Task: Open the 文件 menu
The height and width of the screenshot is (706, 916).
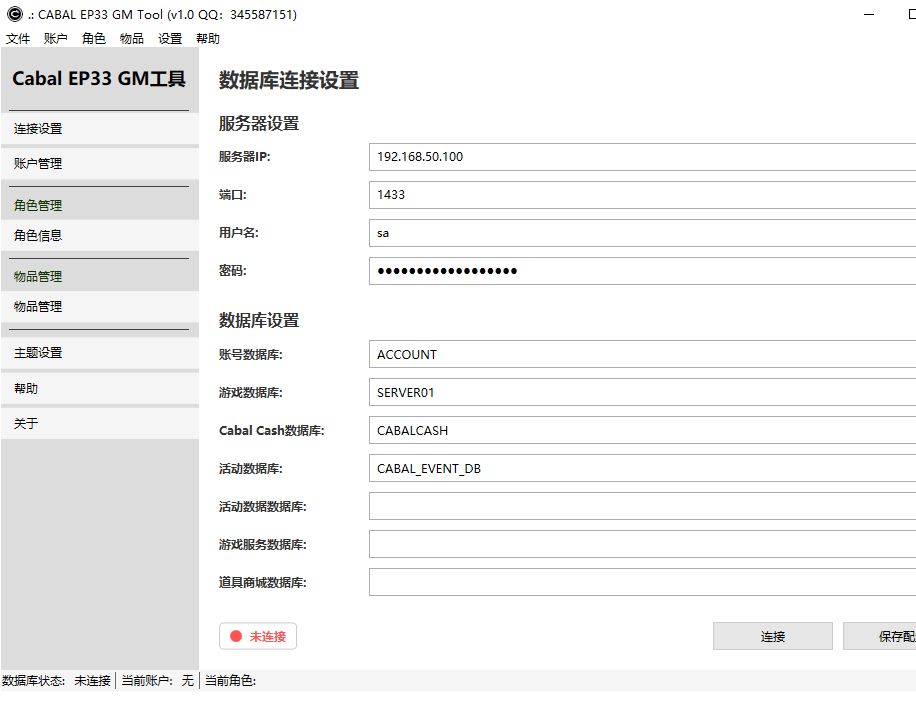Action: 18,39
